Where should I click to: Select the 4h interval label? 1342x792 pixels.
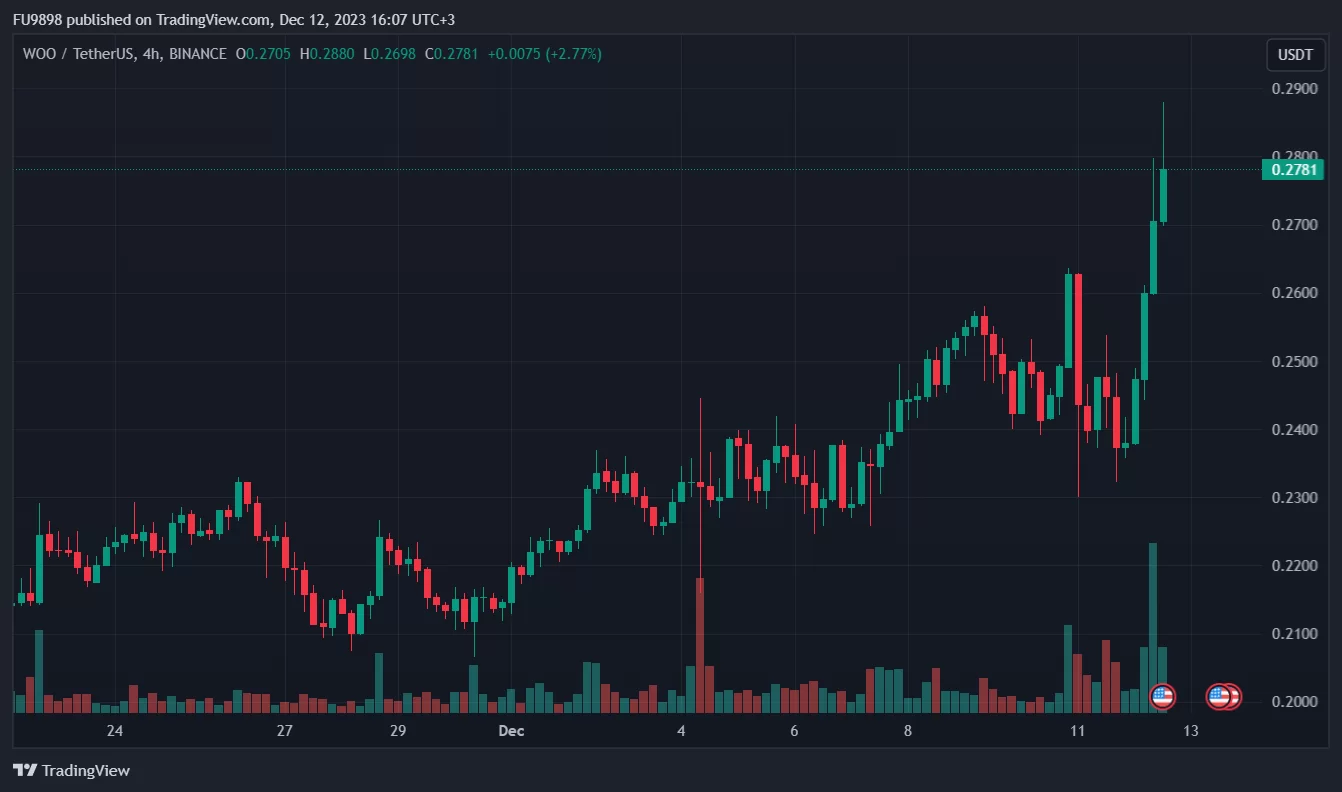pyautogui.click(x=153, y=54)
